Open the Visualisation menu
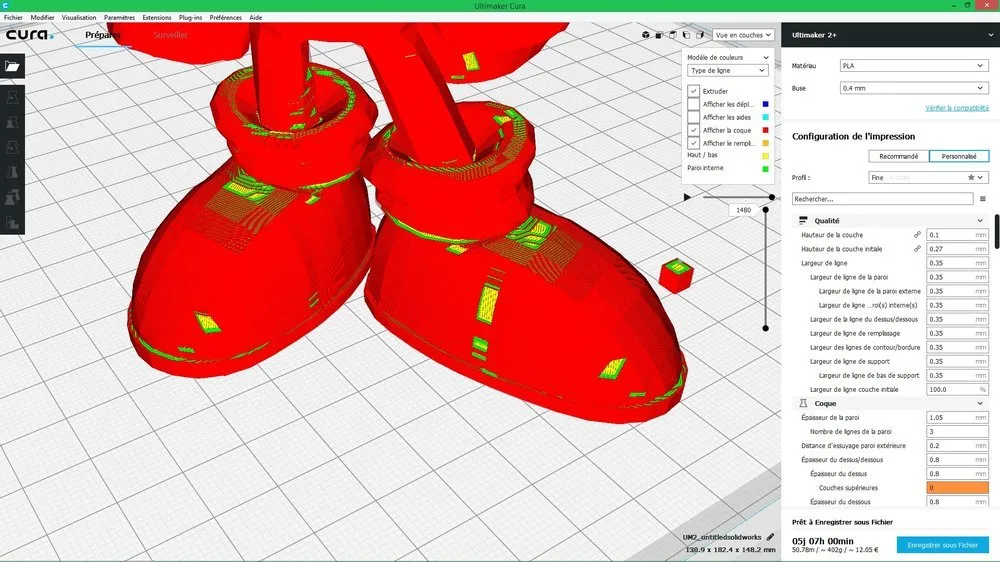Screen dimensions: 1000x562 point(79,17)
